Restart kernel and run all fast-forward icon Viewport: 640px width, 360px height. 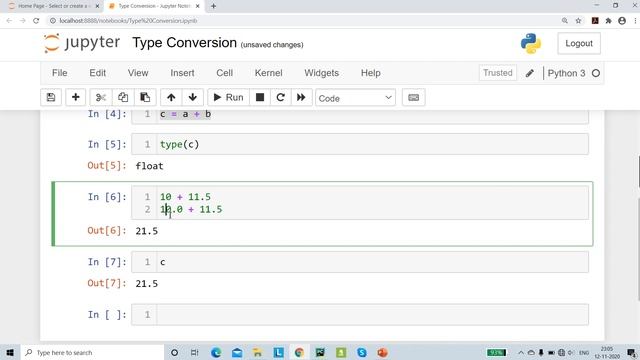click(301, 98)
